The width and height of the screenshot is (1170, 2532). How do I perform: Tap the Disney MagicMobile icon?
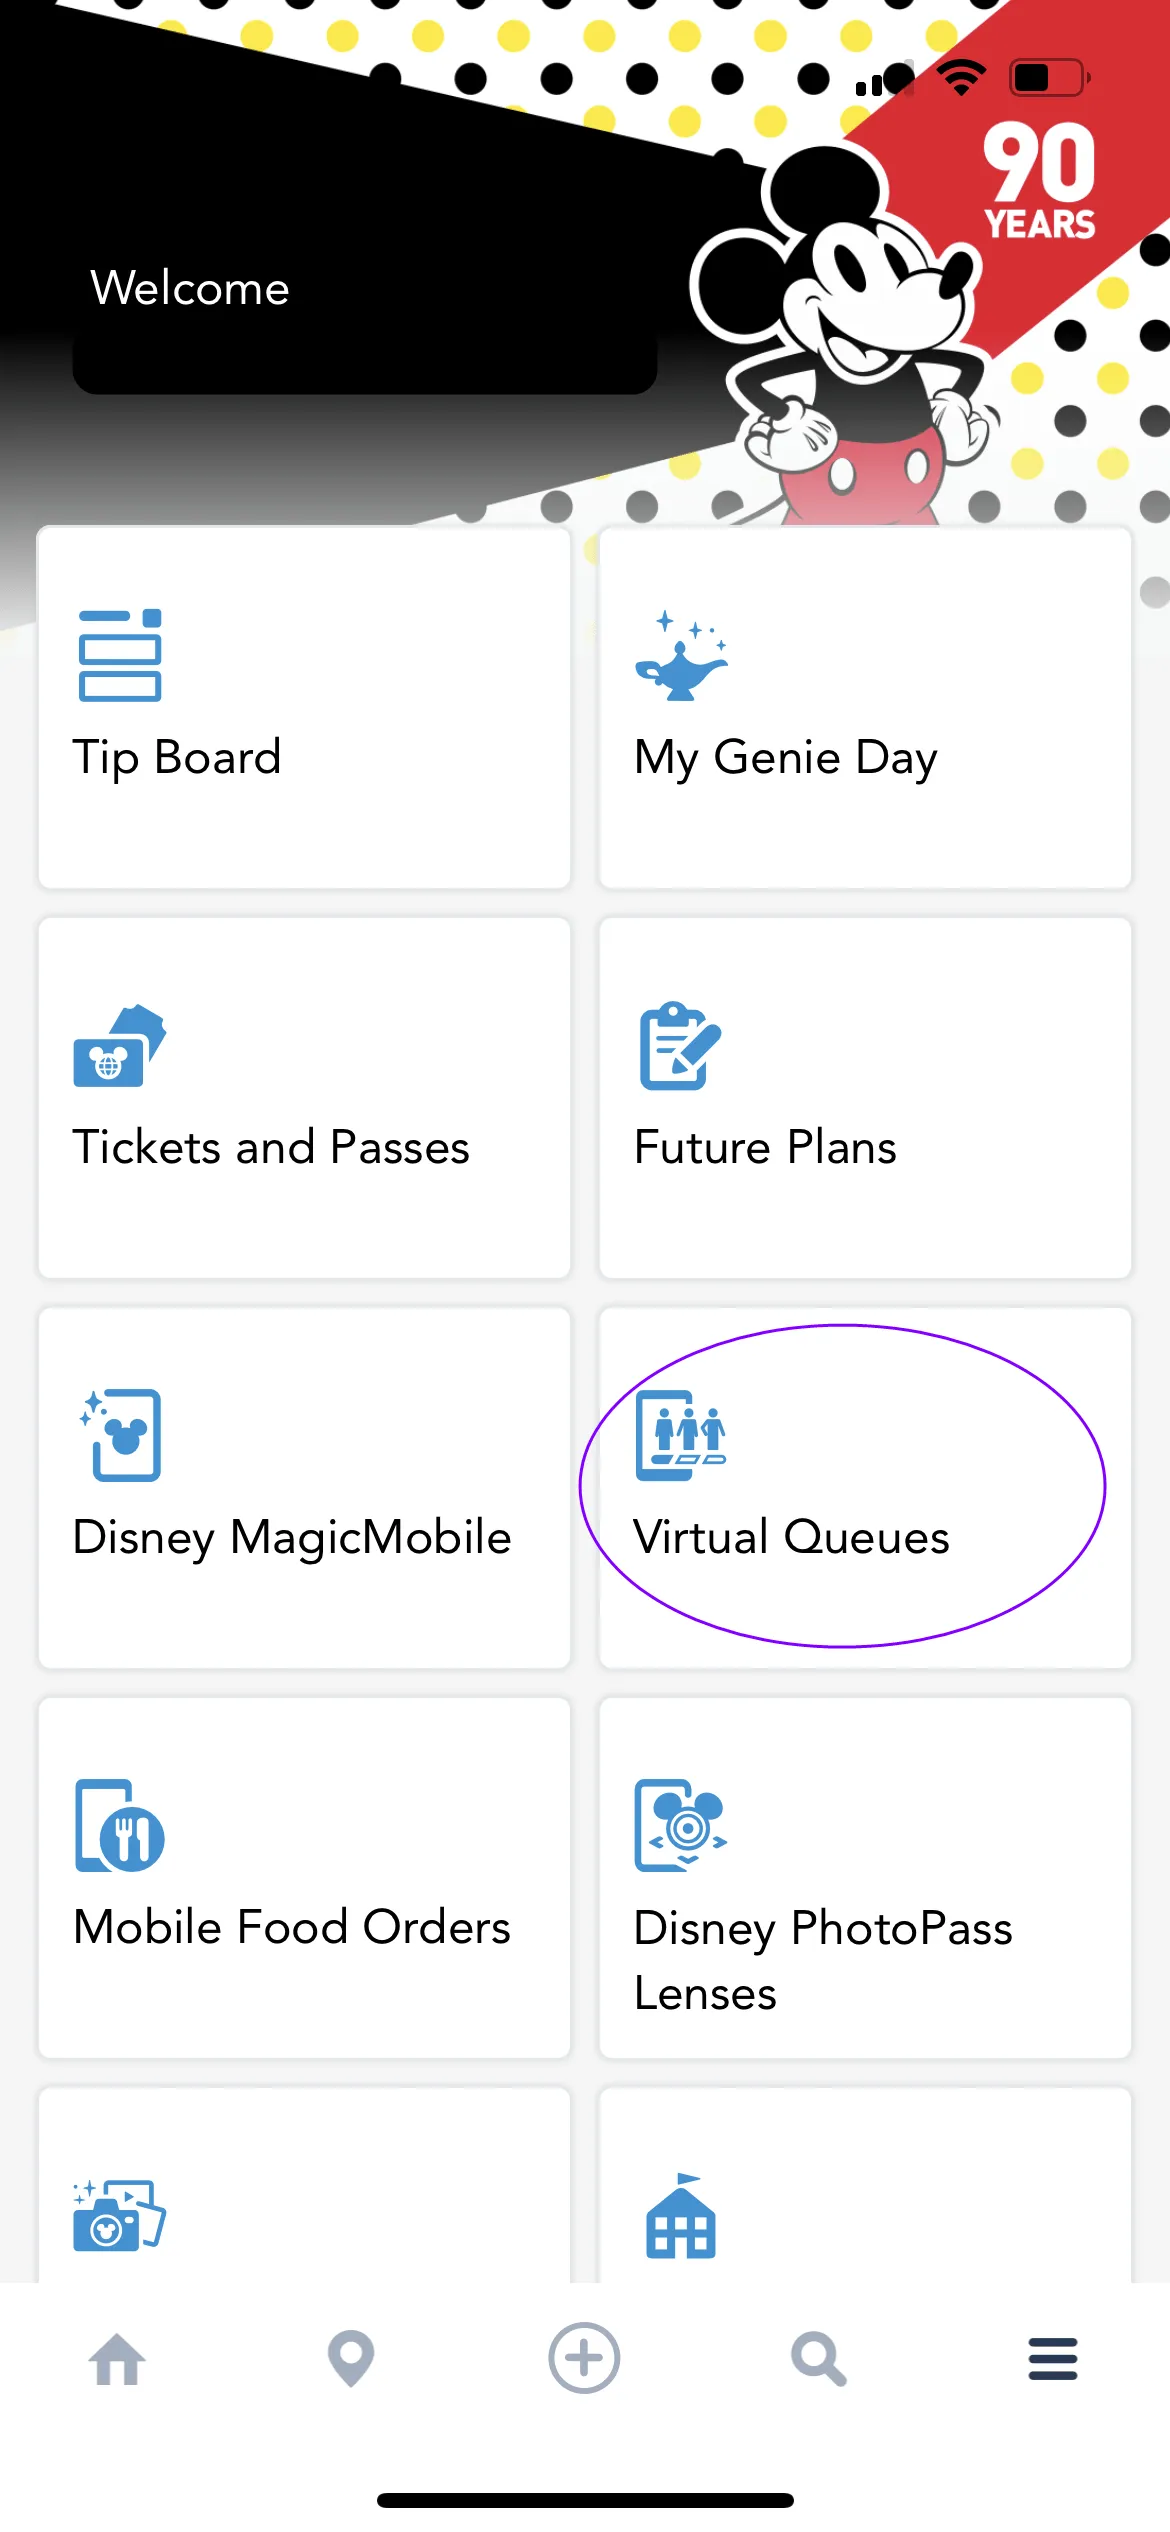[x=122, y=1435]
